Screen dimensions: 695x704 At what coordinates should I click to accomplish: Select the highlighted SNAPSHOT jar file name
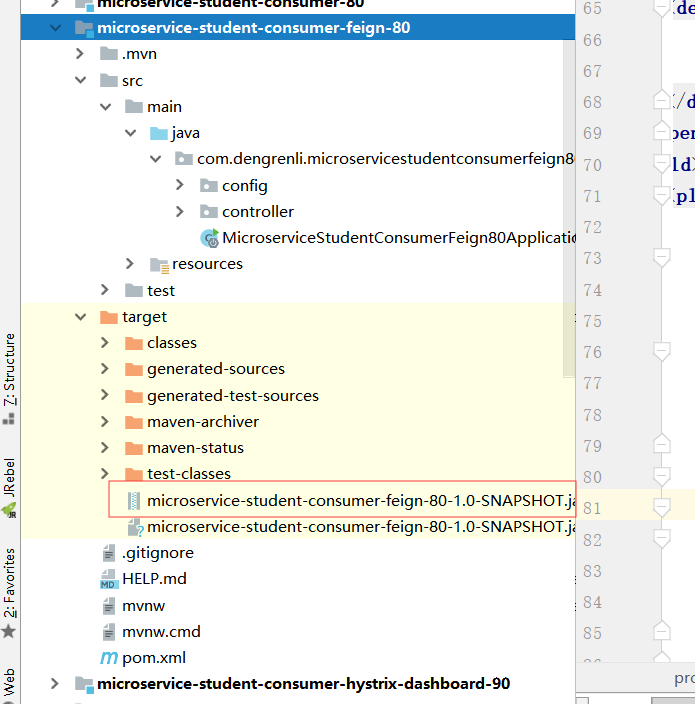(x=361, y=501)
